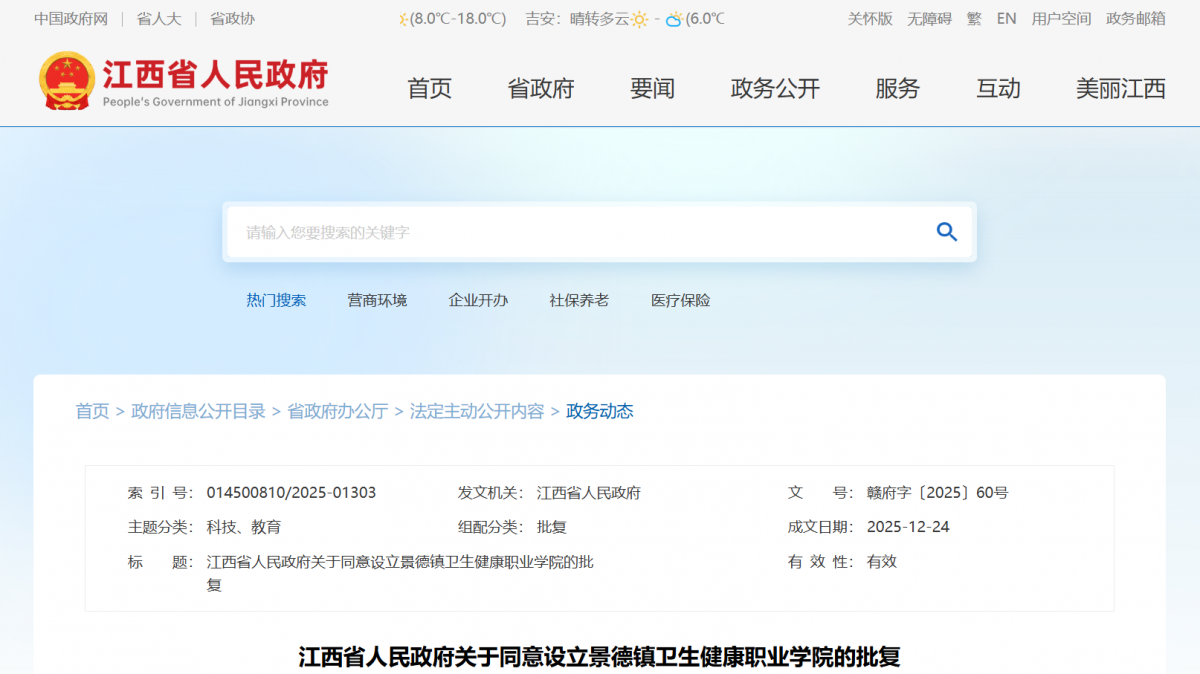Open the 政务邮箱 link
1200x674 pixels.
(1136, 19)
